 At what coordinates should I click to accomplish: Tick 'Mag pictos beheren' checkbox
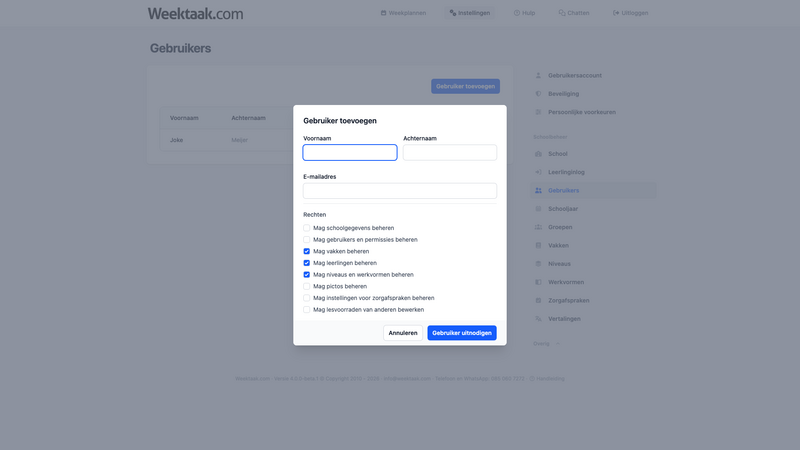tap(307, 286)
